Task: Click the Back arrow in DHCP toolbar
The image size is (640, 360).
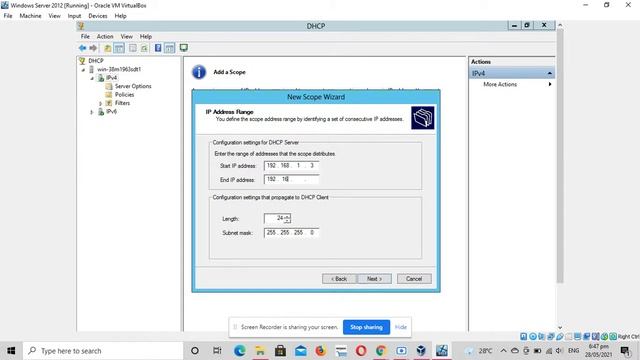Action: pyautogui.click(x=82, y=48)
